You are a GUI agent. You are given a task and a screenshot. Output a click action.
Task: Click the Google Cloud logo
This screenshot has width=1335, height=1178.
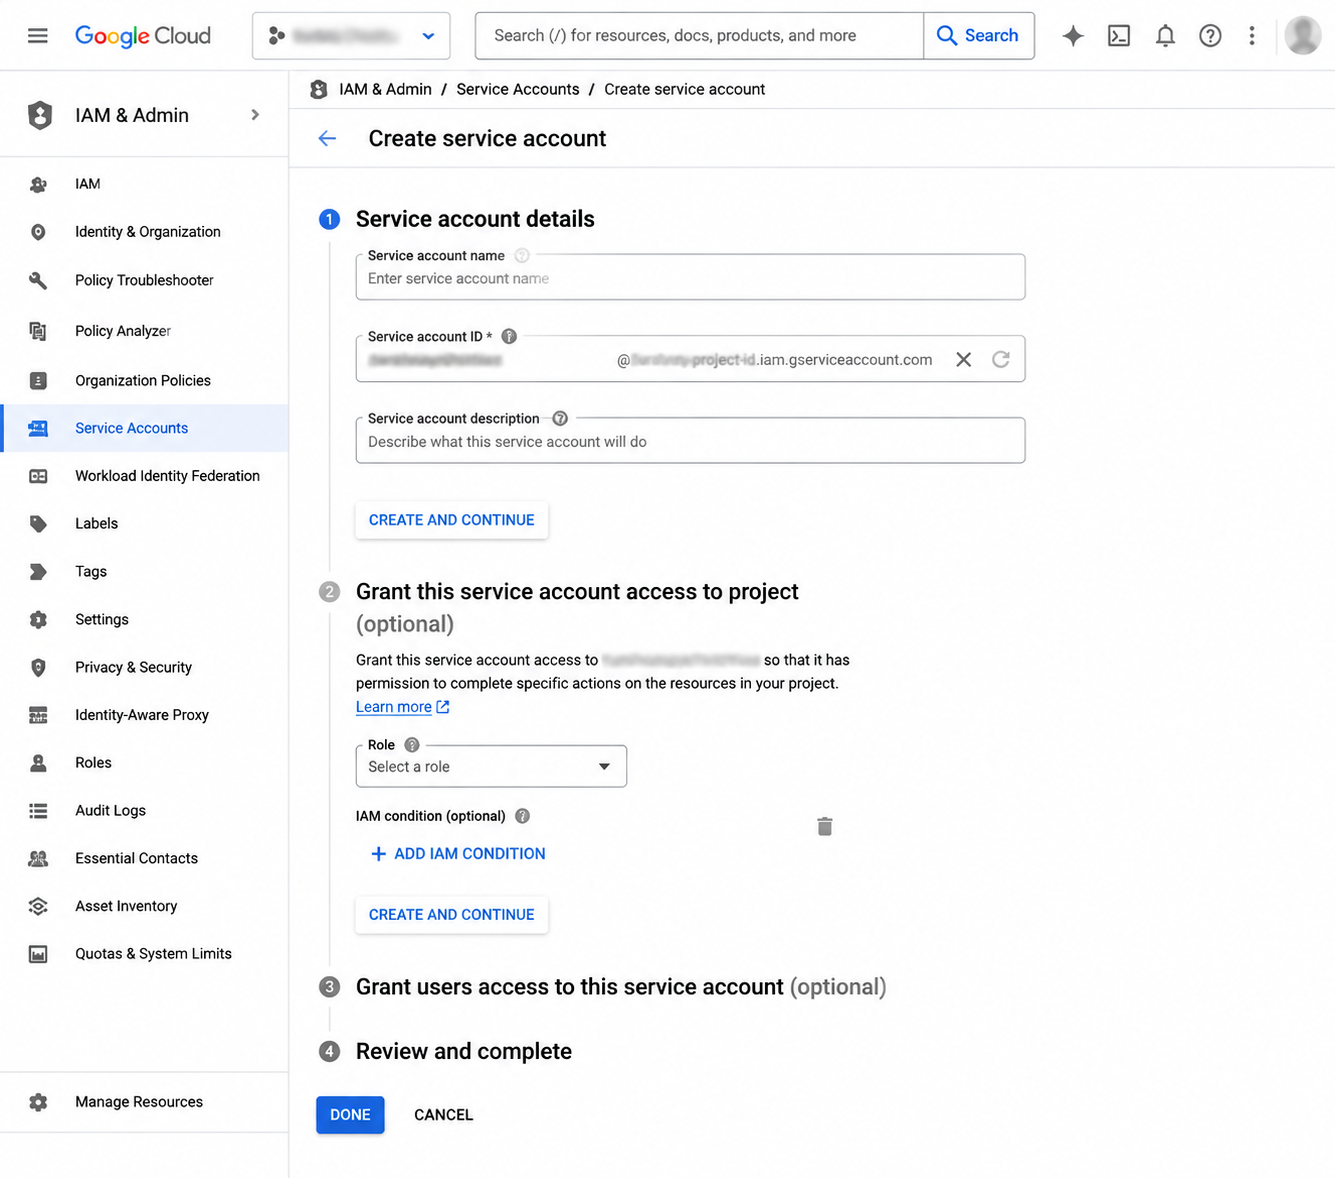click(x=143, y=36)
